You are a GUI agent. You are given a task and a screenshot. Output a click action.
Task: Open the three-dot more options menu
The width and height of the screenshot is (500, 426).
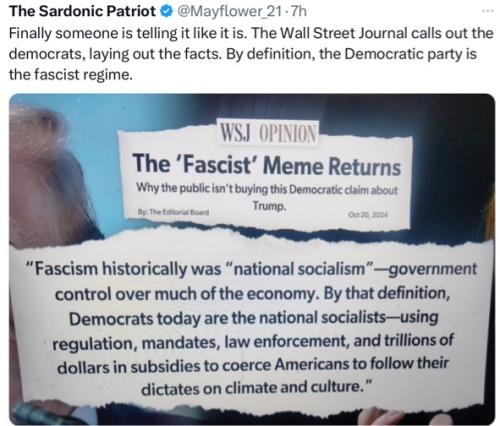[488, 11]
